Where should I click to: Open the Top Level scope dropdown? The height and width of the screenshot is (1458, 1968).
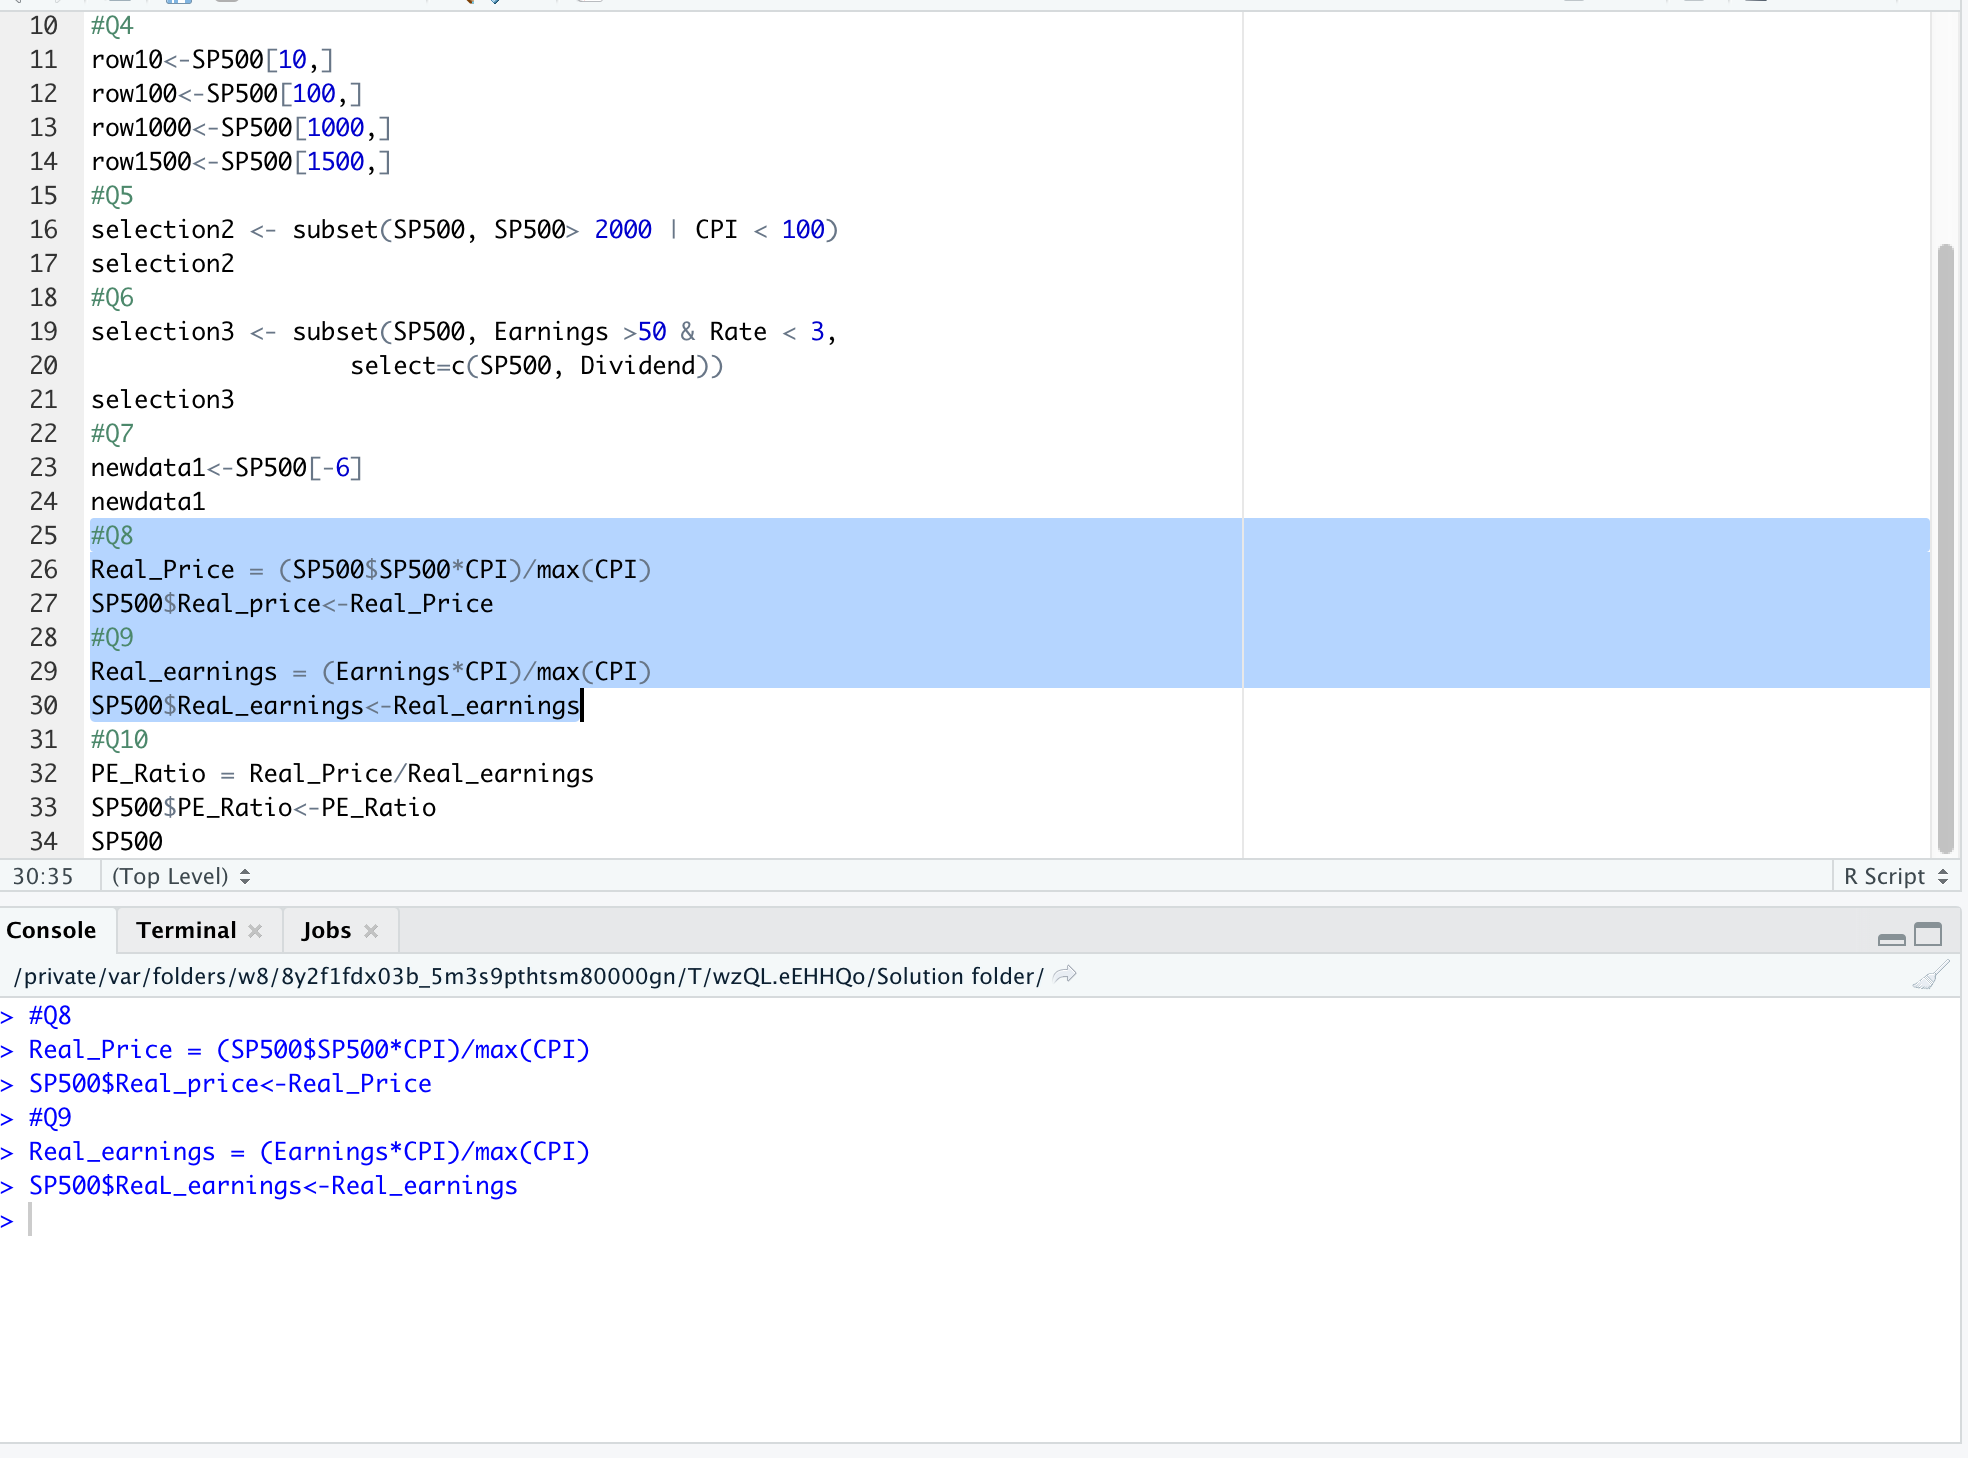coord(181,877)
